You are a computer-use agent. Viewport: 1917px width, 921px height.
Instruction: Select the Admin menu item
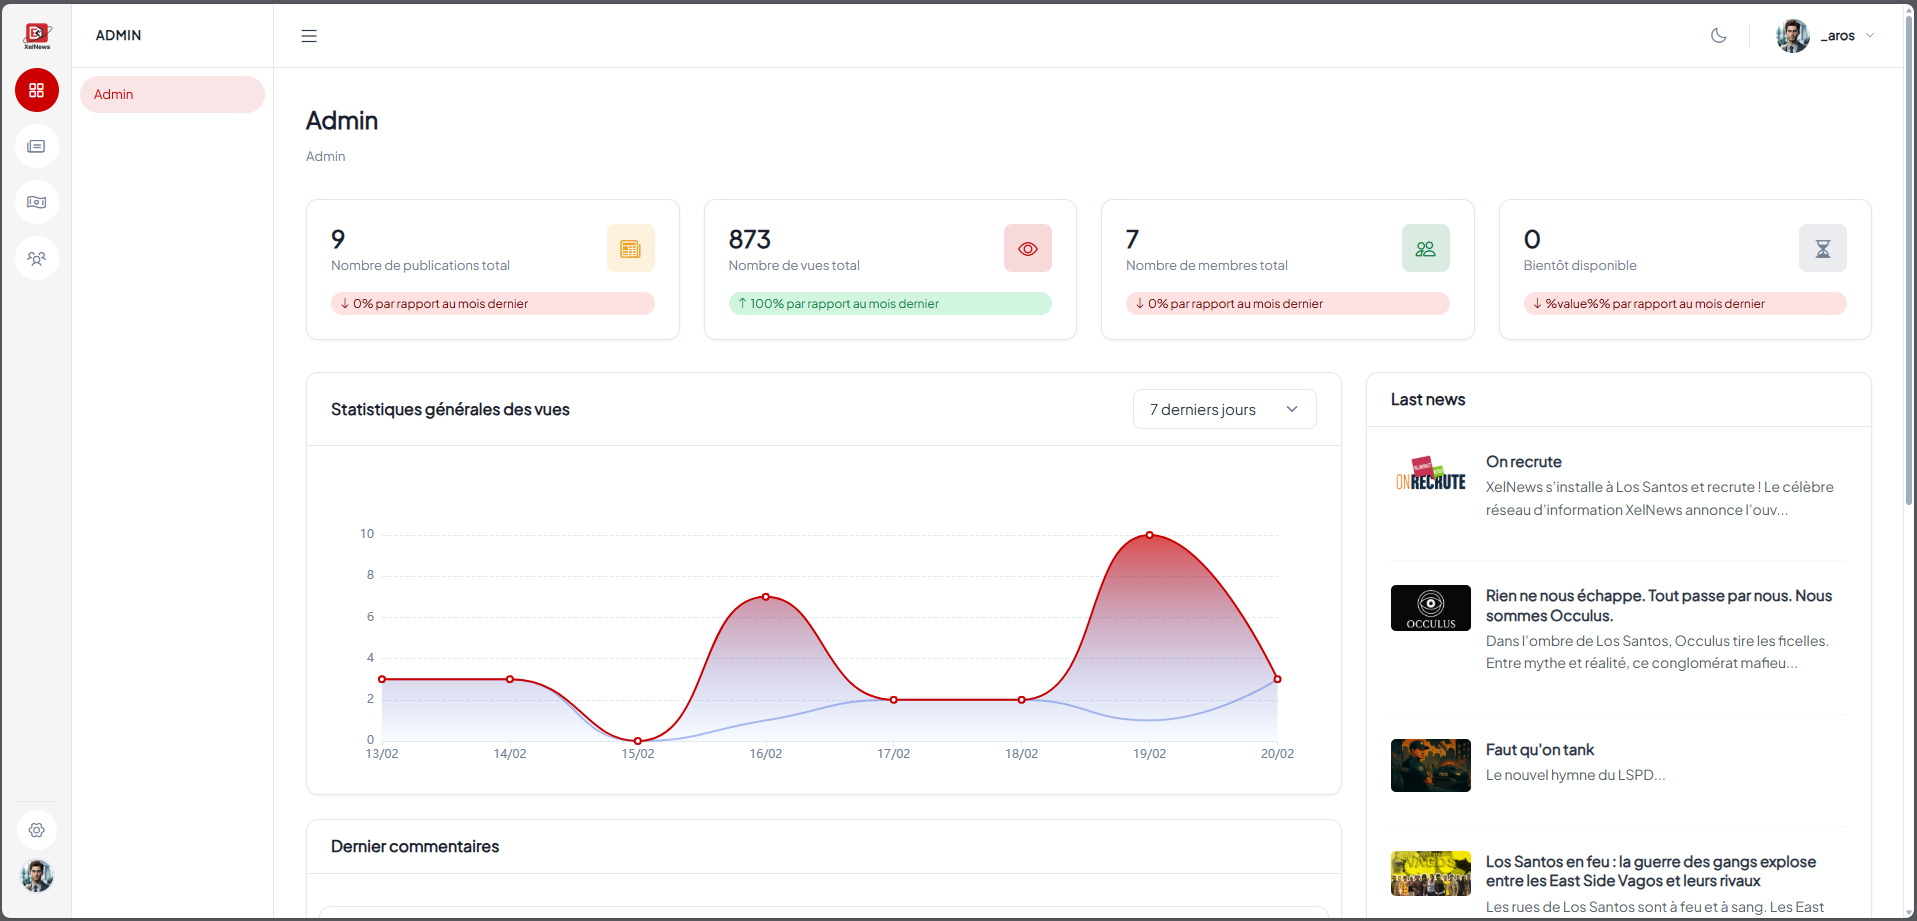pos(172,94)
